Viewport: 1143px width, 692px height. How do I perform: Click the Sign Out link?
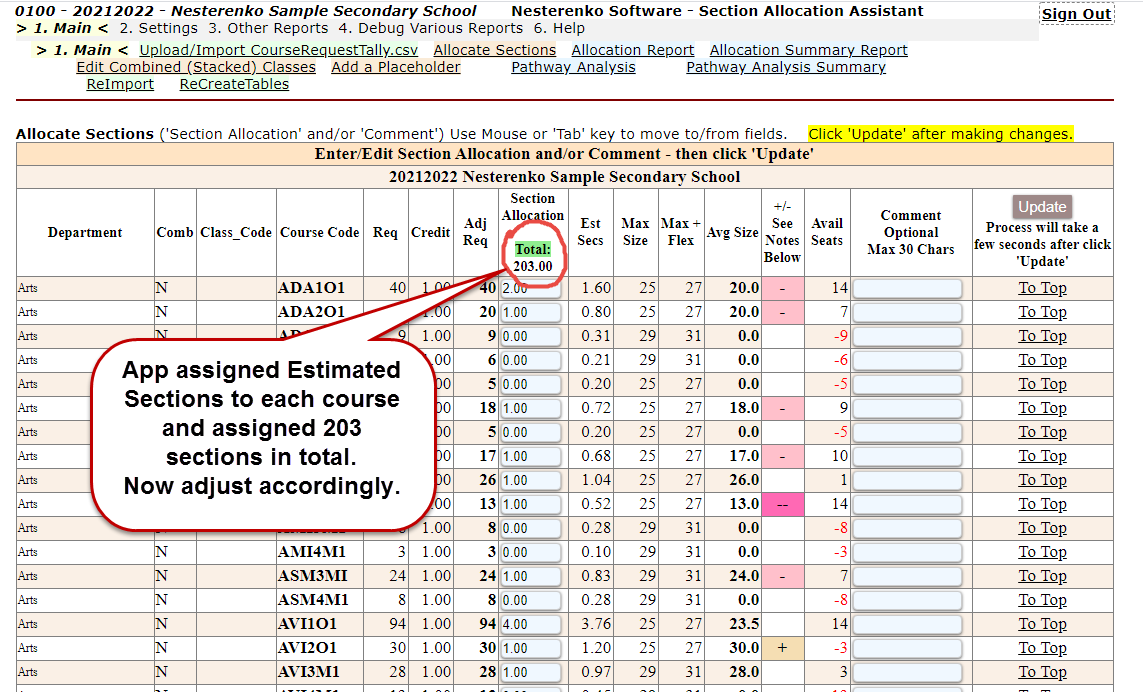click(1076, 14)
